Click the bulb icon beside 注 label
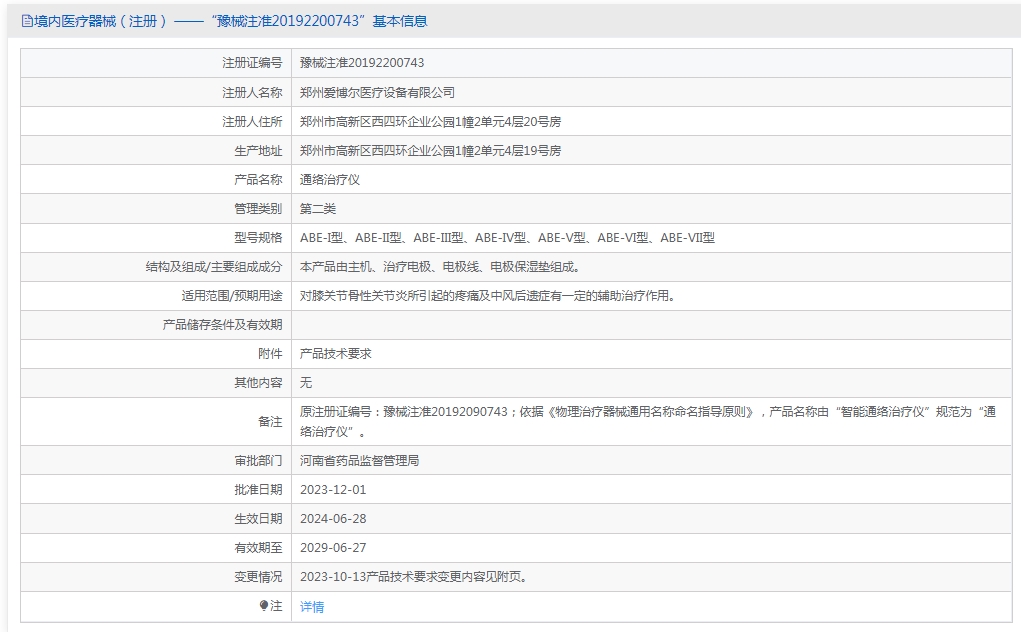This screenshot has height=632, width=1021. coord(264,606)
